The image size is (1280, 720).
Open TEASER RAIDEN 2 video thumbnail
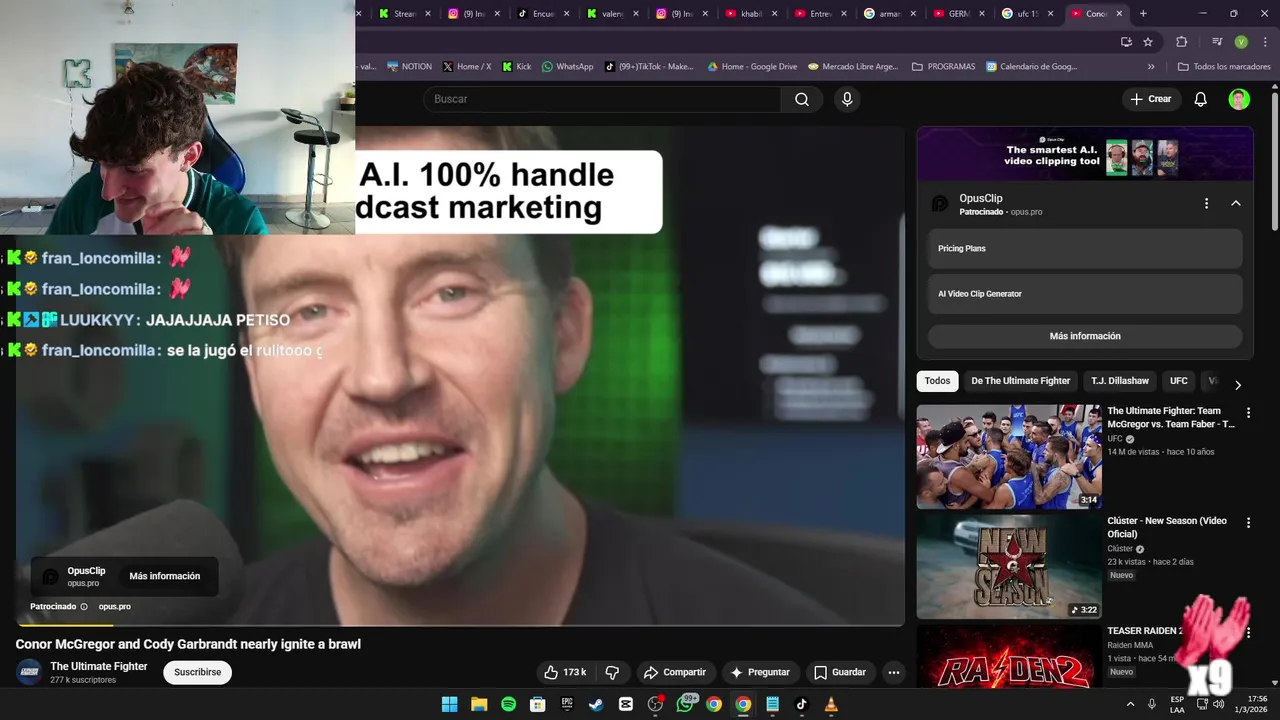[1009, 656]
